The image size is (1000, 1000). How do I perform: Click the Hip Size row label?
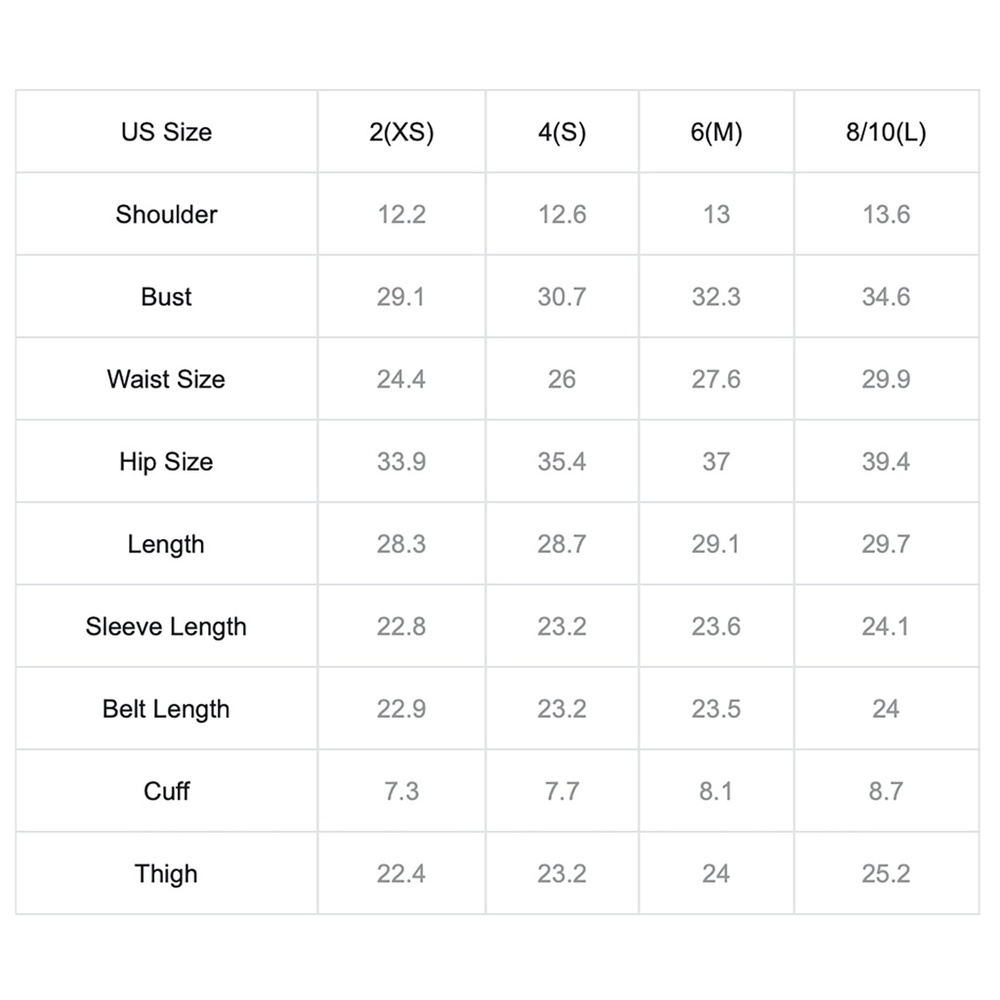(x=166, y=462)
